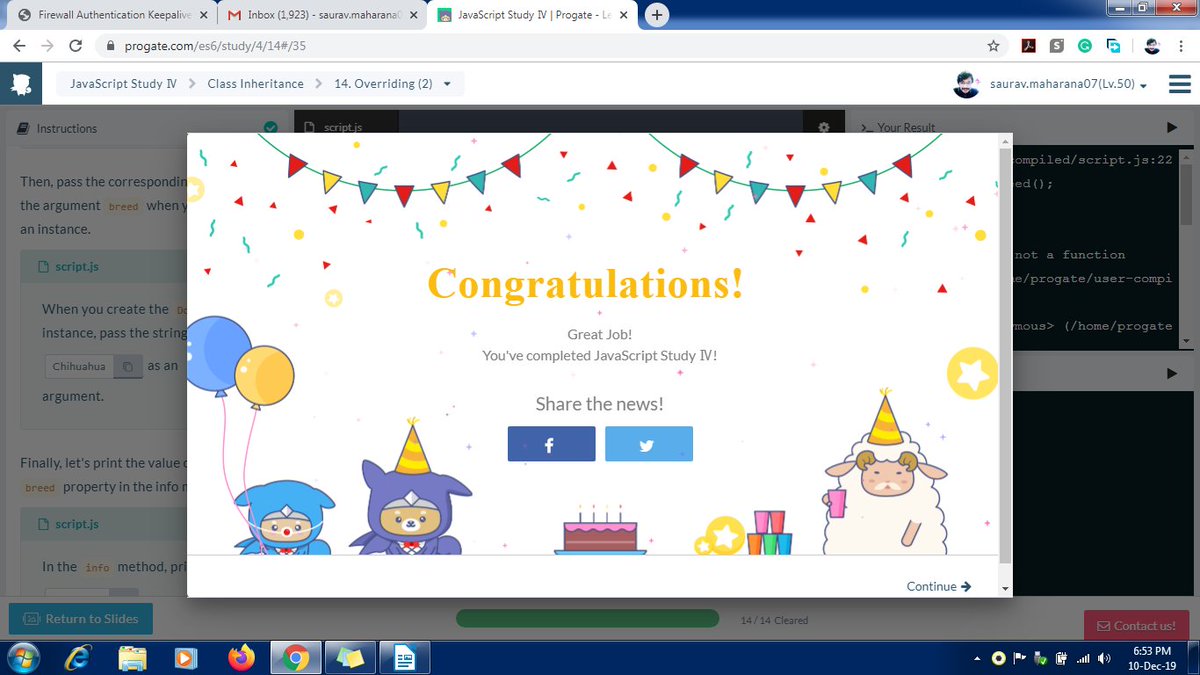The width and height of the screenshot is (1200, 675).
Task: Open the Windows Start menu
Action: tap(23, 658)
